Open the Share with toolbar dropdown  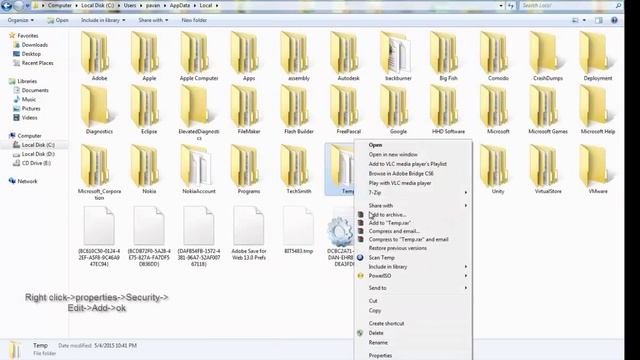tap(153, 20)
